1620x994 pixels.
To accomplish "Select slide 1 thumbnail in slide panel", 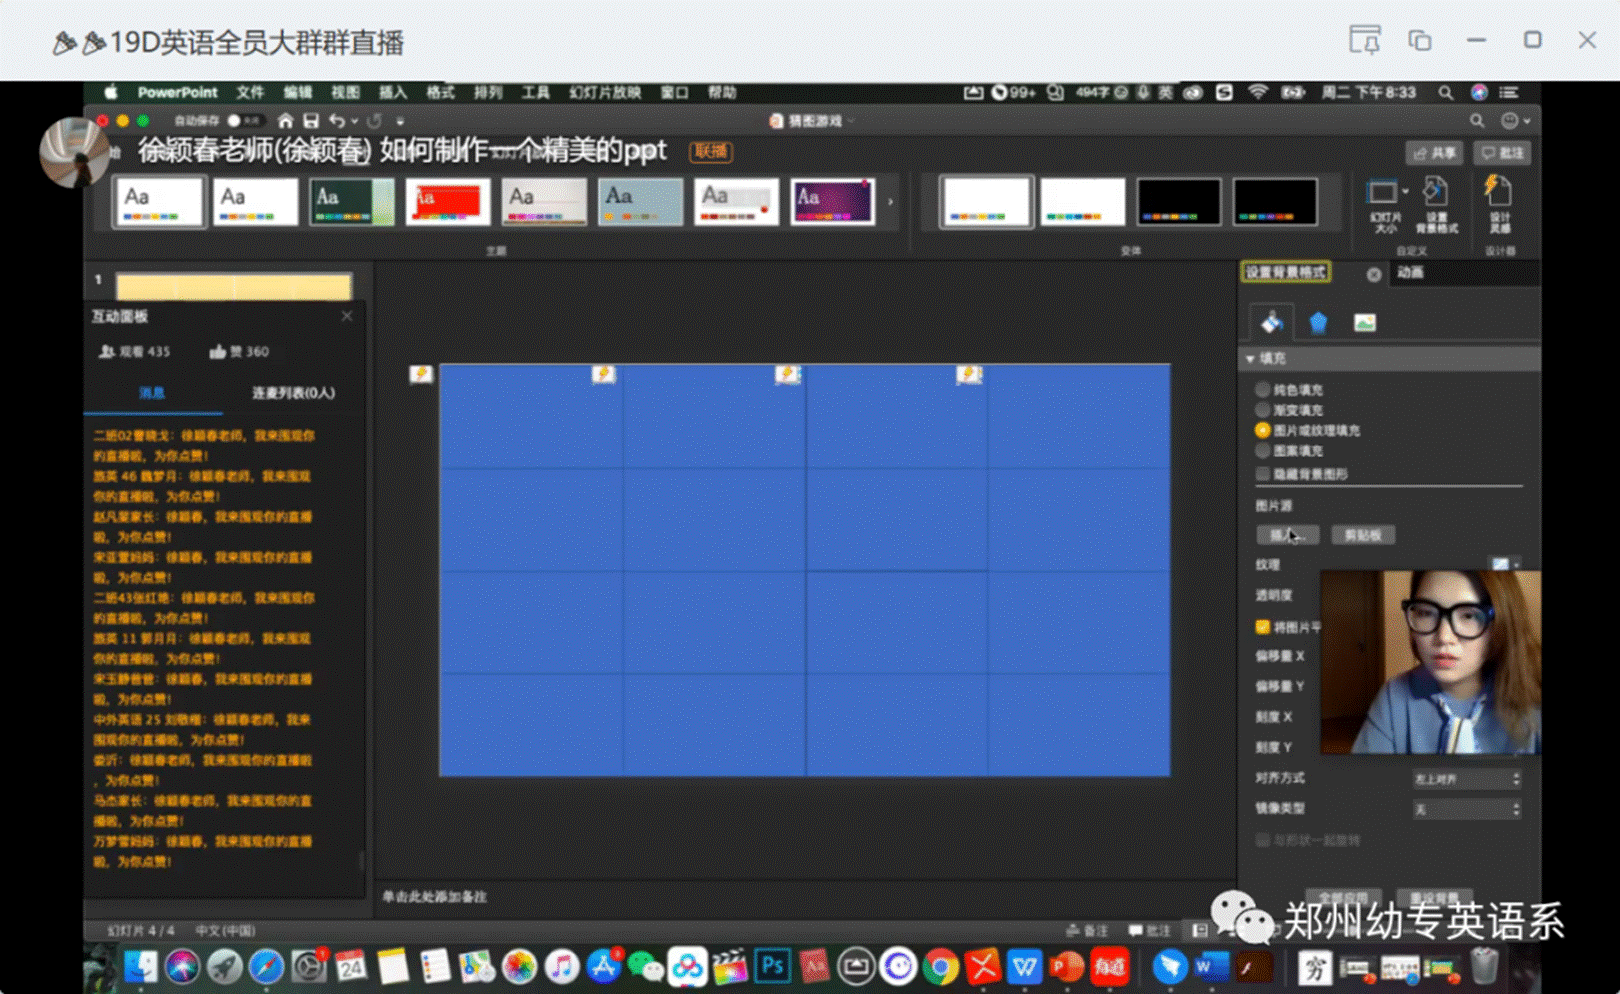I will tap(233, 287).
